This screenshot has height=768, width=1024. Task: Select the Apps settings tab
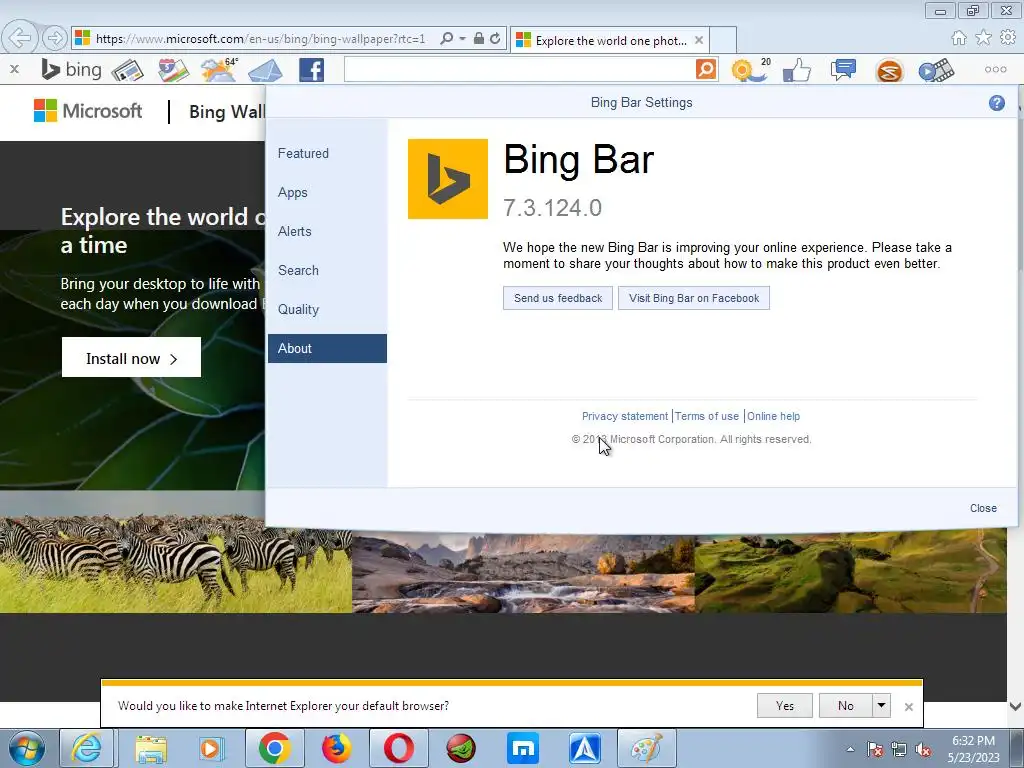point(327,193)
